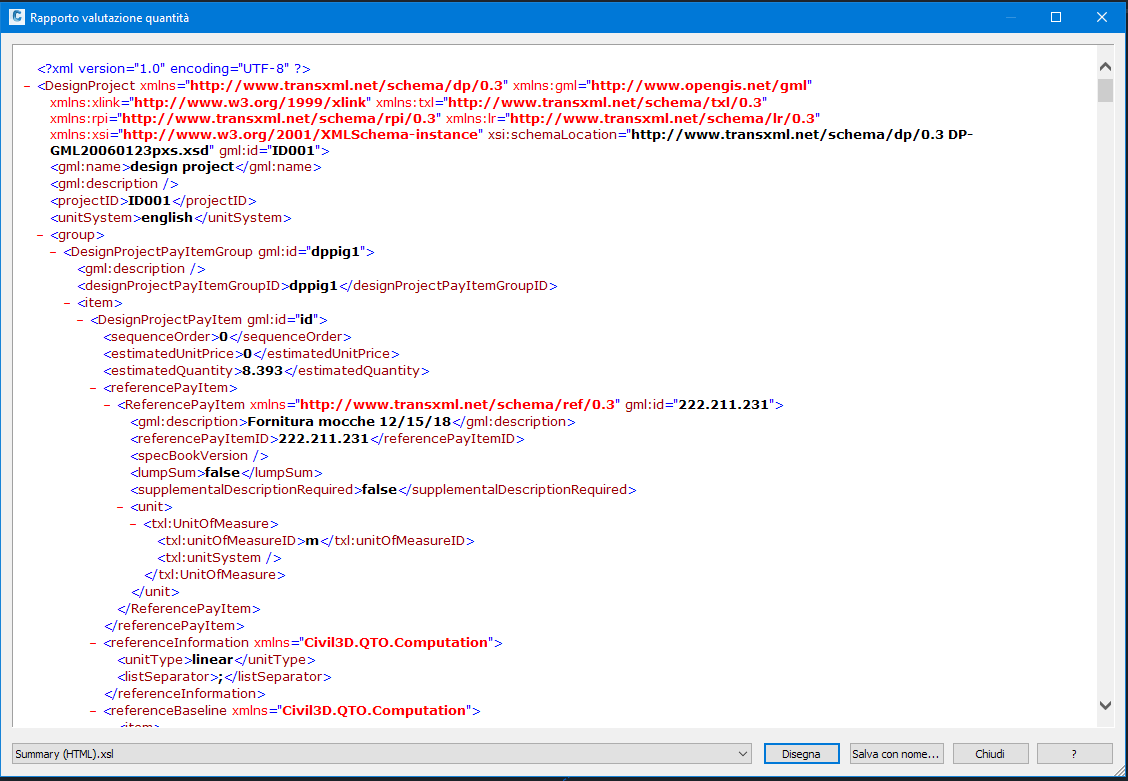The width and height of the screenshot is (1128, 781).
Task: Collapse the DesignProject root node
Action: point(27,85)
